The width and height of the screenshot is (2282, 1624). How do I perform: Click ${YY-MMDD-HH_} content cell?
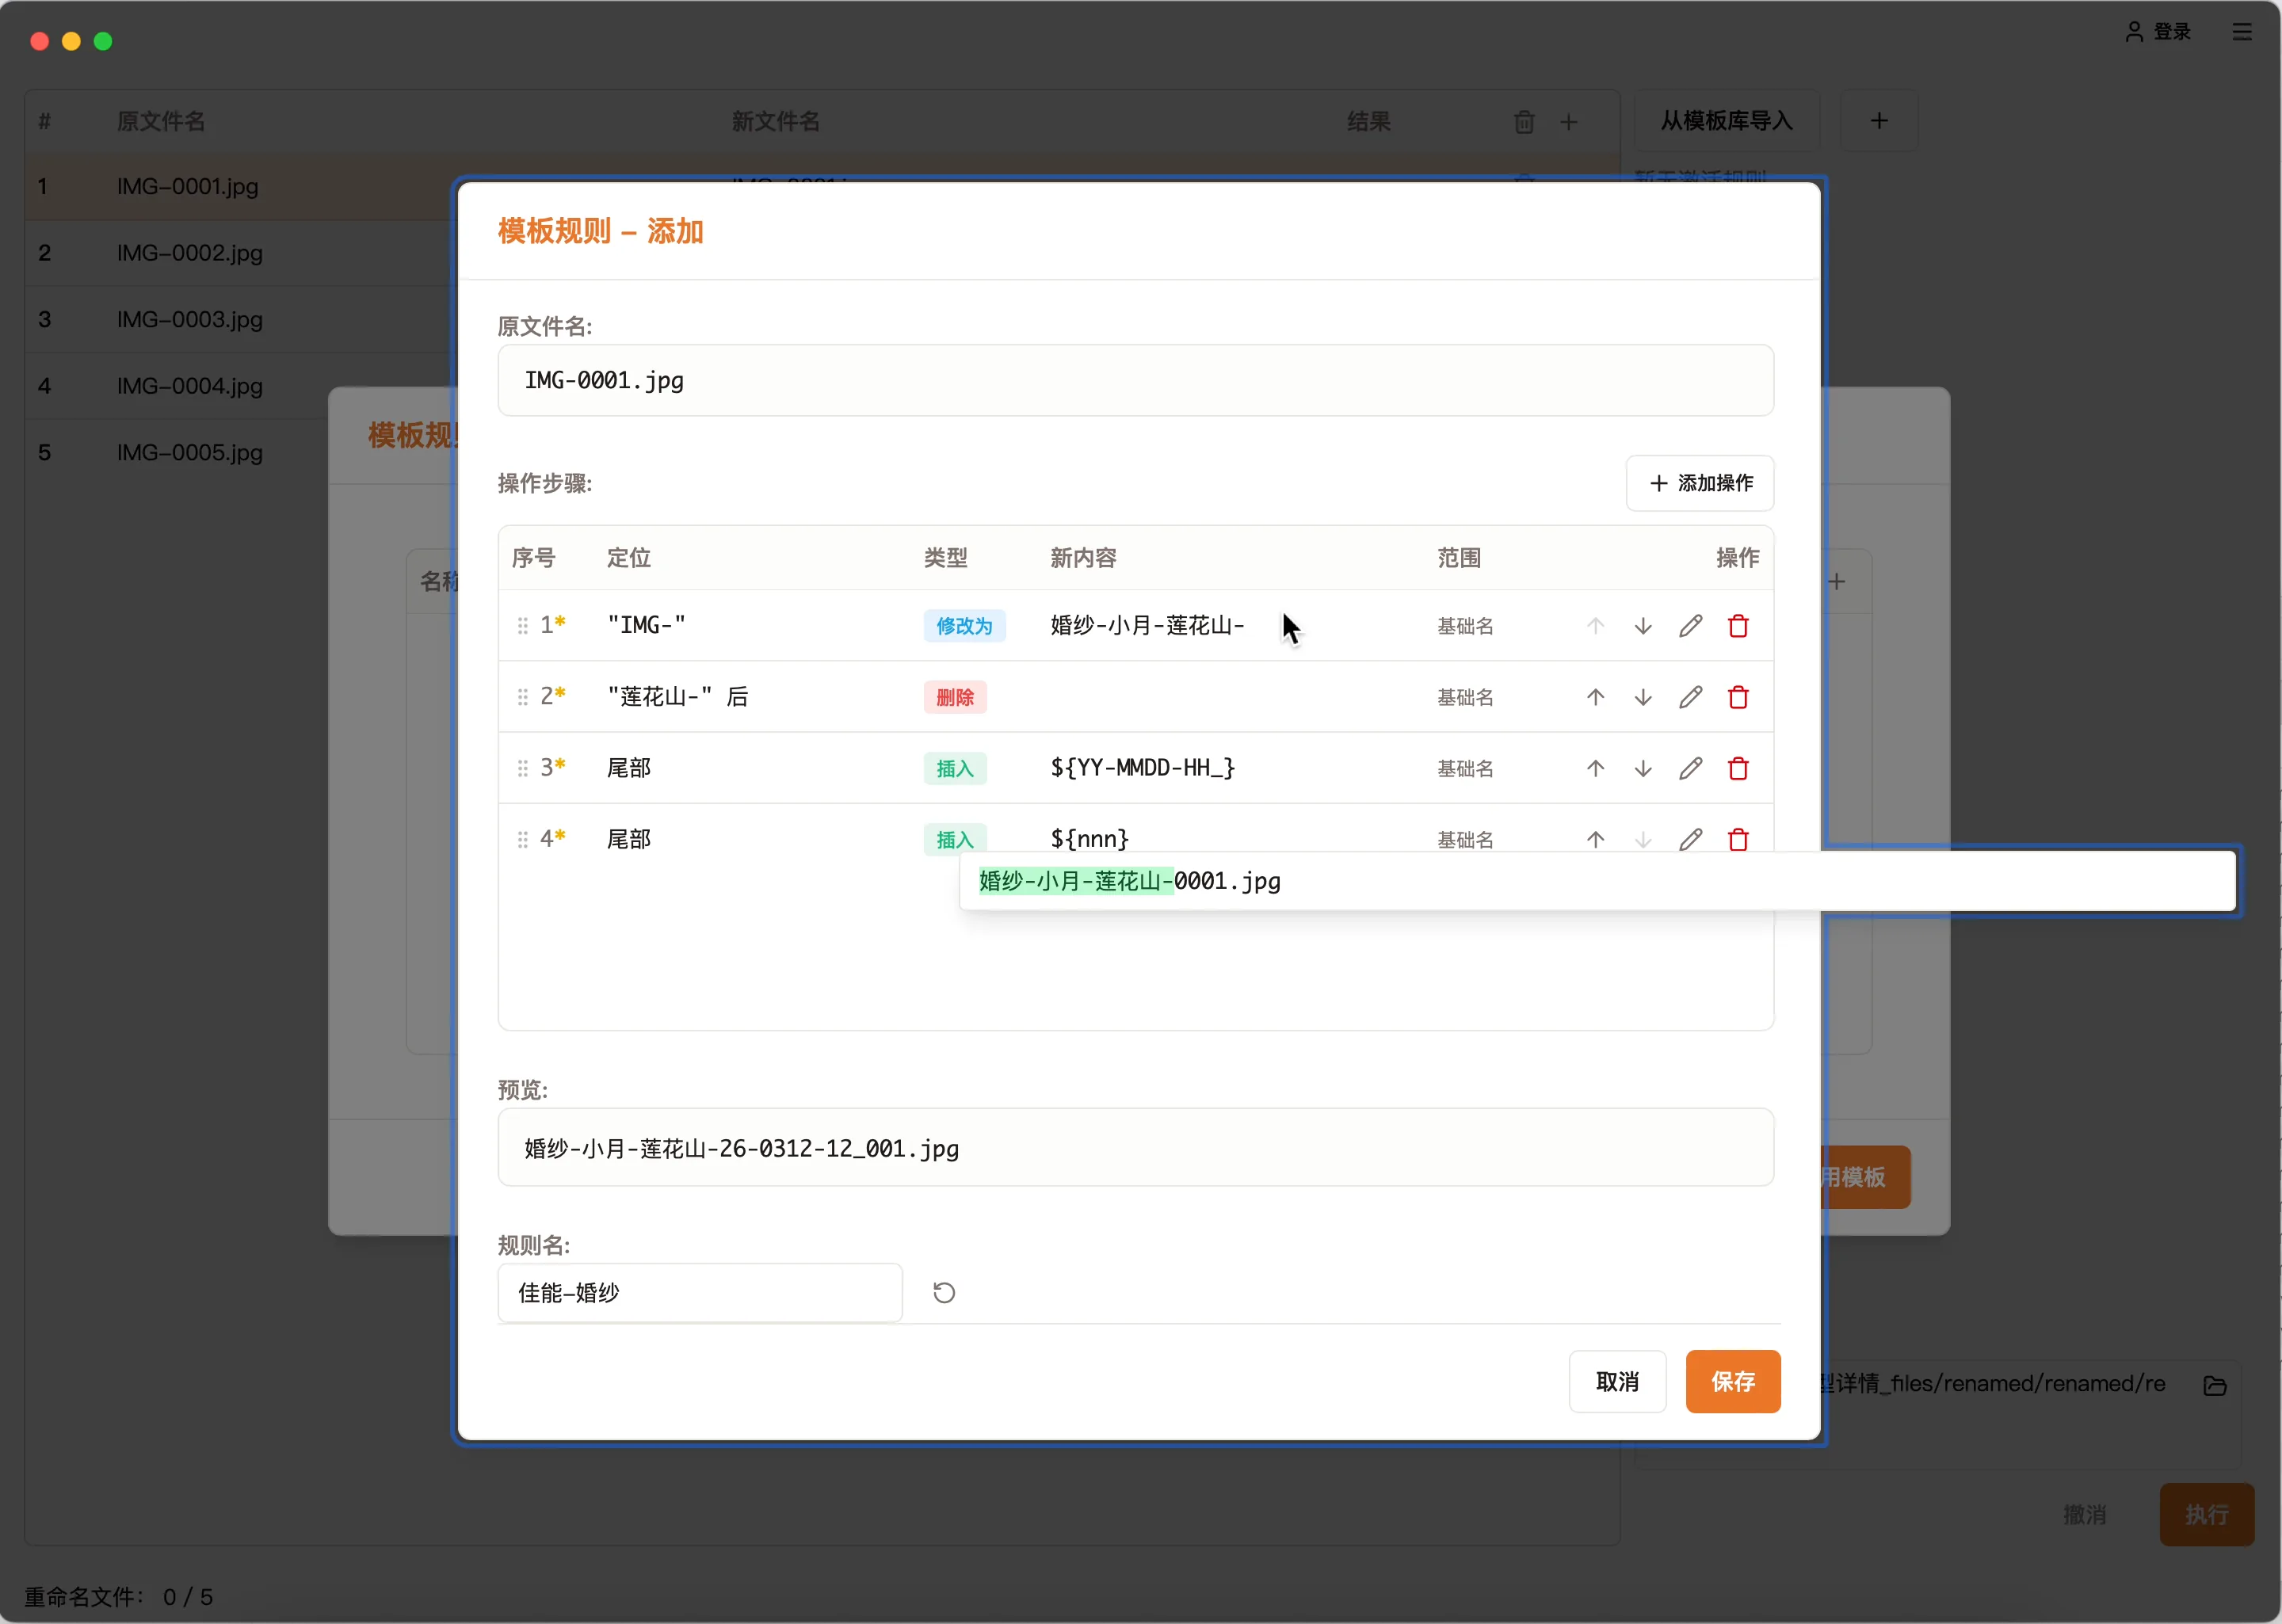point(1142,768)
